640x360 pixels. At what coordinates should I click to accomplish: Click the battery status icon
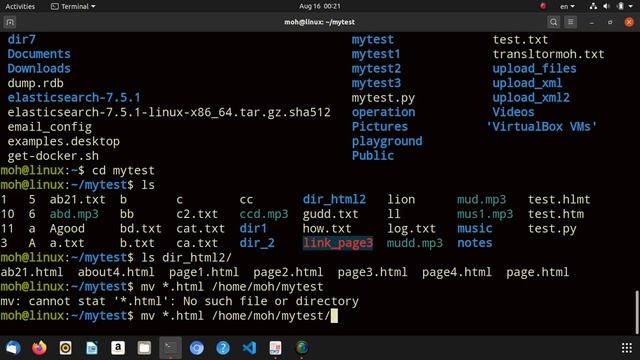coord(620,6)
